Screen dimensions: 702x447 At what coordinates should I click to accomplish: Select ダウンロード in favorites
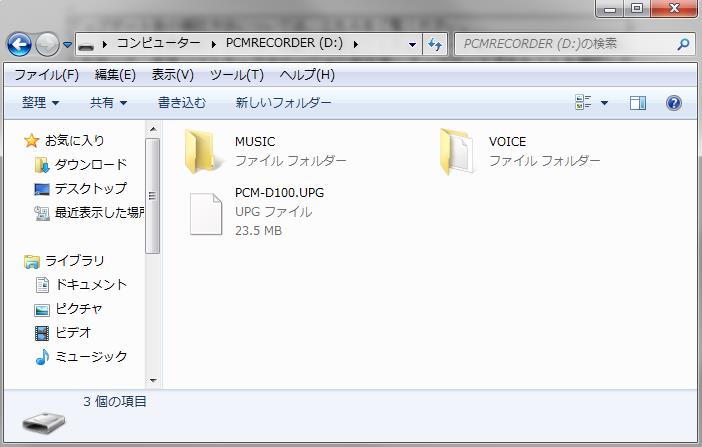91,164
